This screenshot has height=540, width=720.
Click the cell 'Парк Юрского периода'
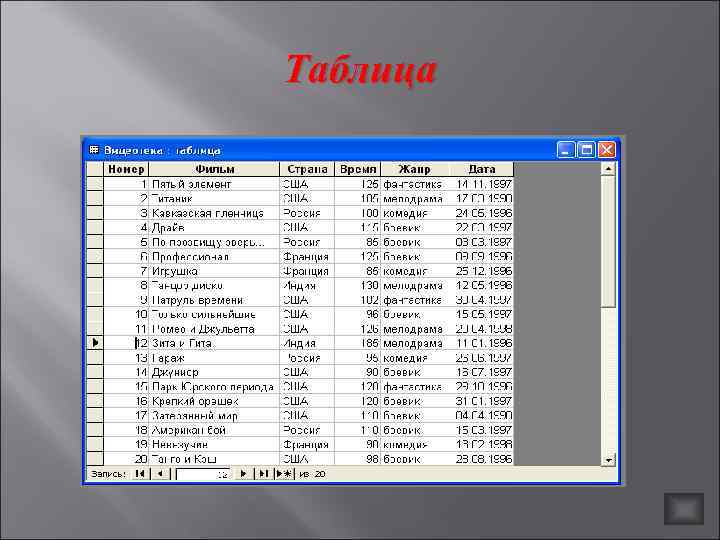[x=214, y=387]
